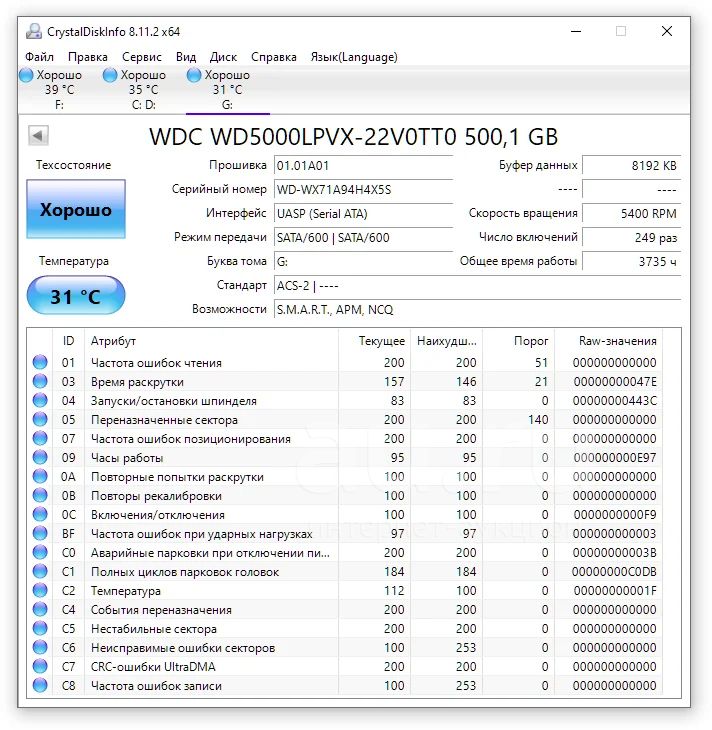The image size is (712, 730).
Task: Click the blue Хорошо health status button
Action: tap(76, 209)
